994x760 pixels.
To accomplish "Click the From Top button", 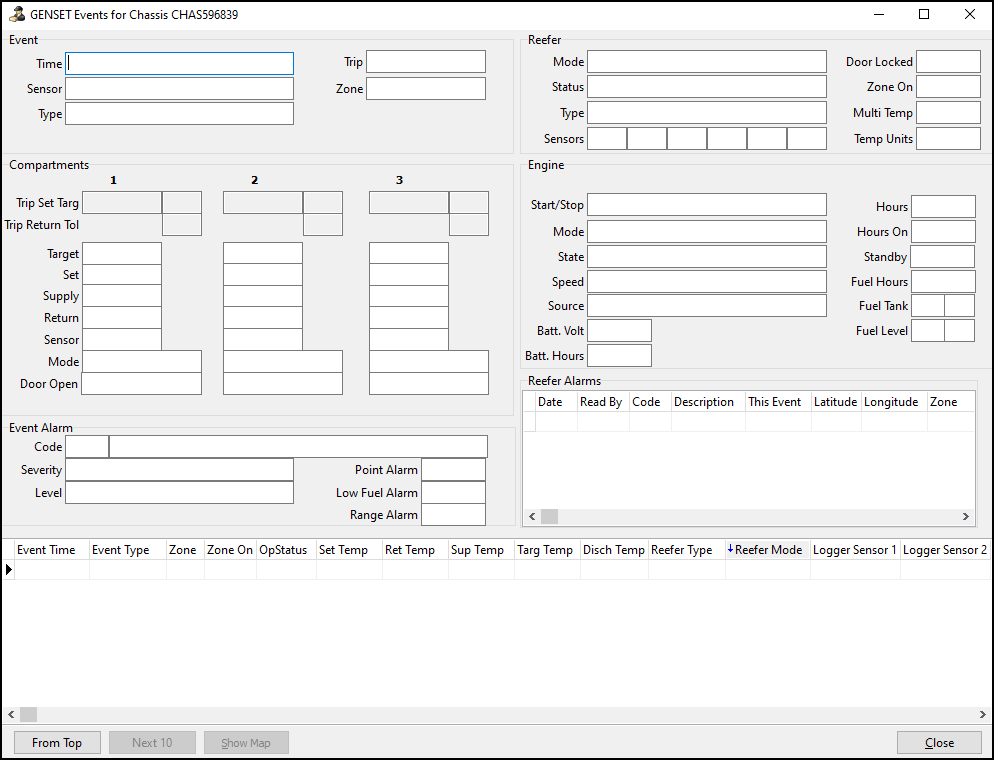I will pyautogui.click(x=56, y=742).
